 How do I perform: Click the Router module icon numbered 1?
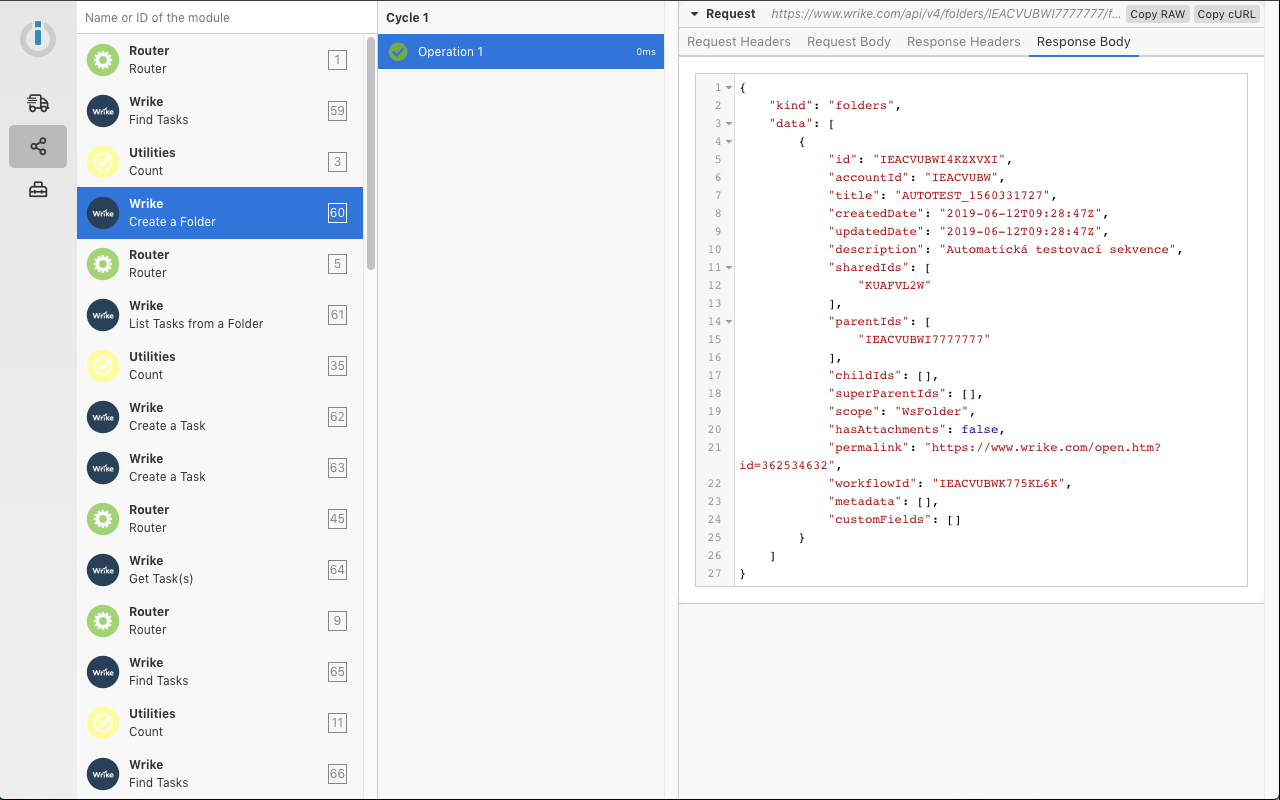click(x=103, y=60)
